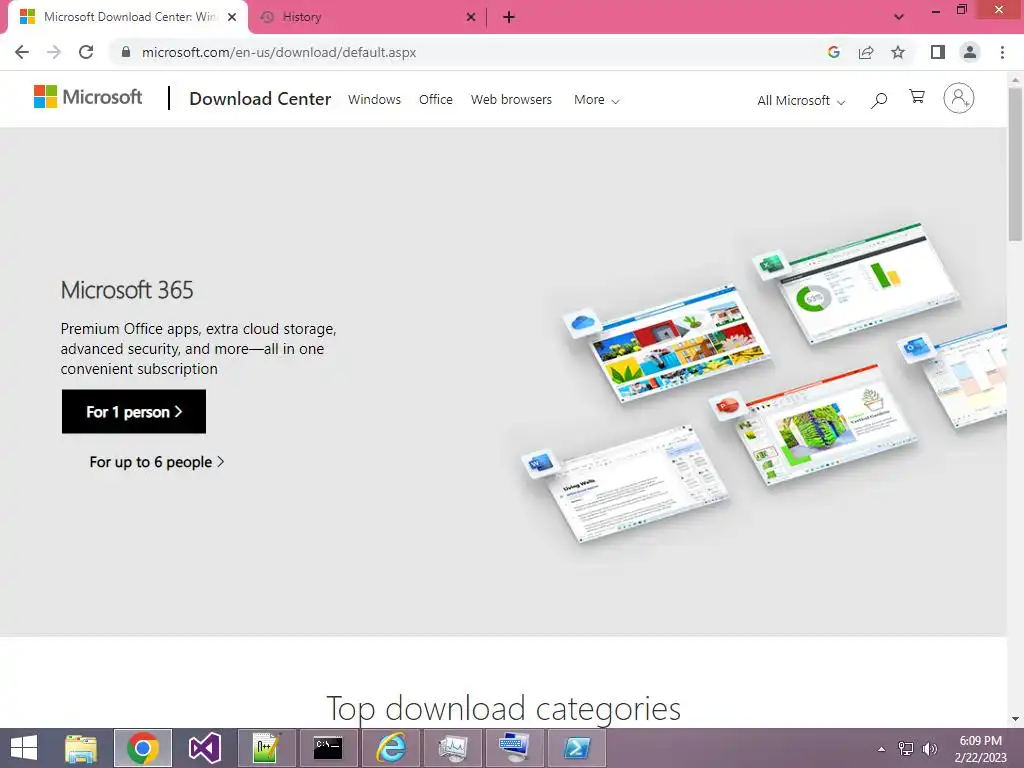The height and width of the screenshot is (768, 1024).
Task: Click the For 1 person button
Action: (134, 411)
